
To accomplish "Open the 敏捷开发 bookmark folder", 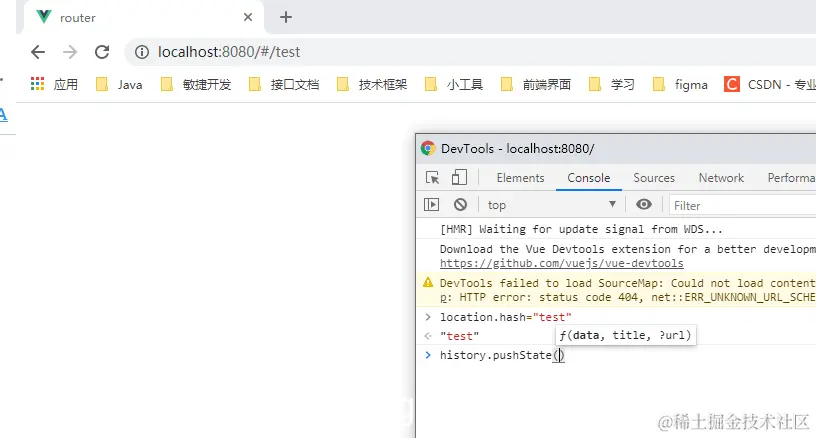I will (x=196, y=84).
